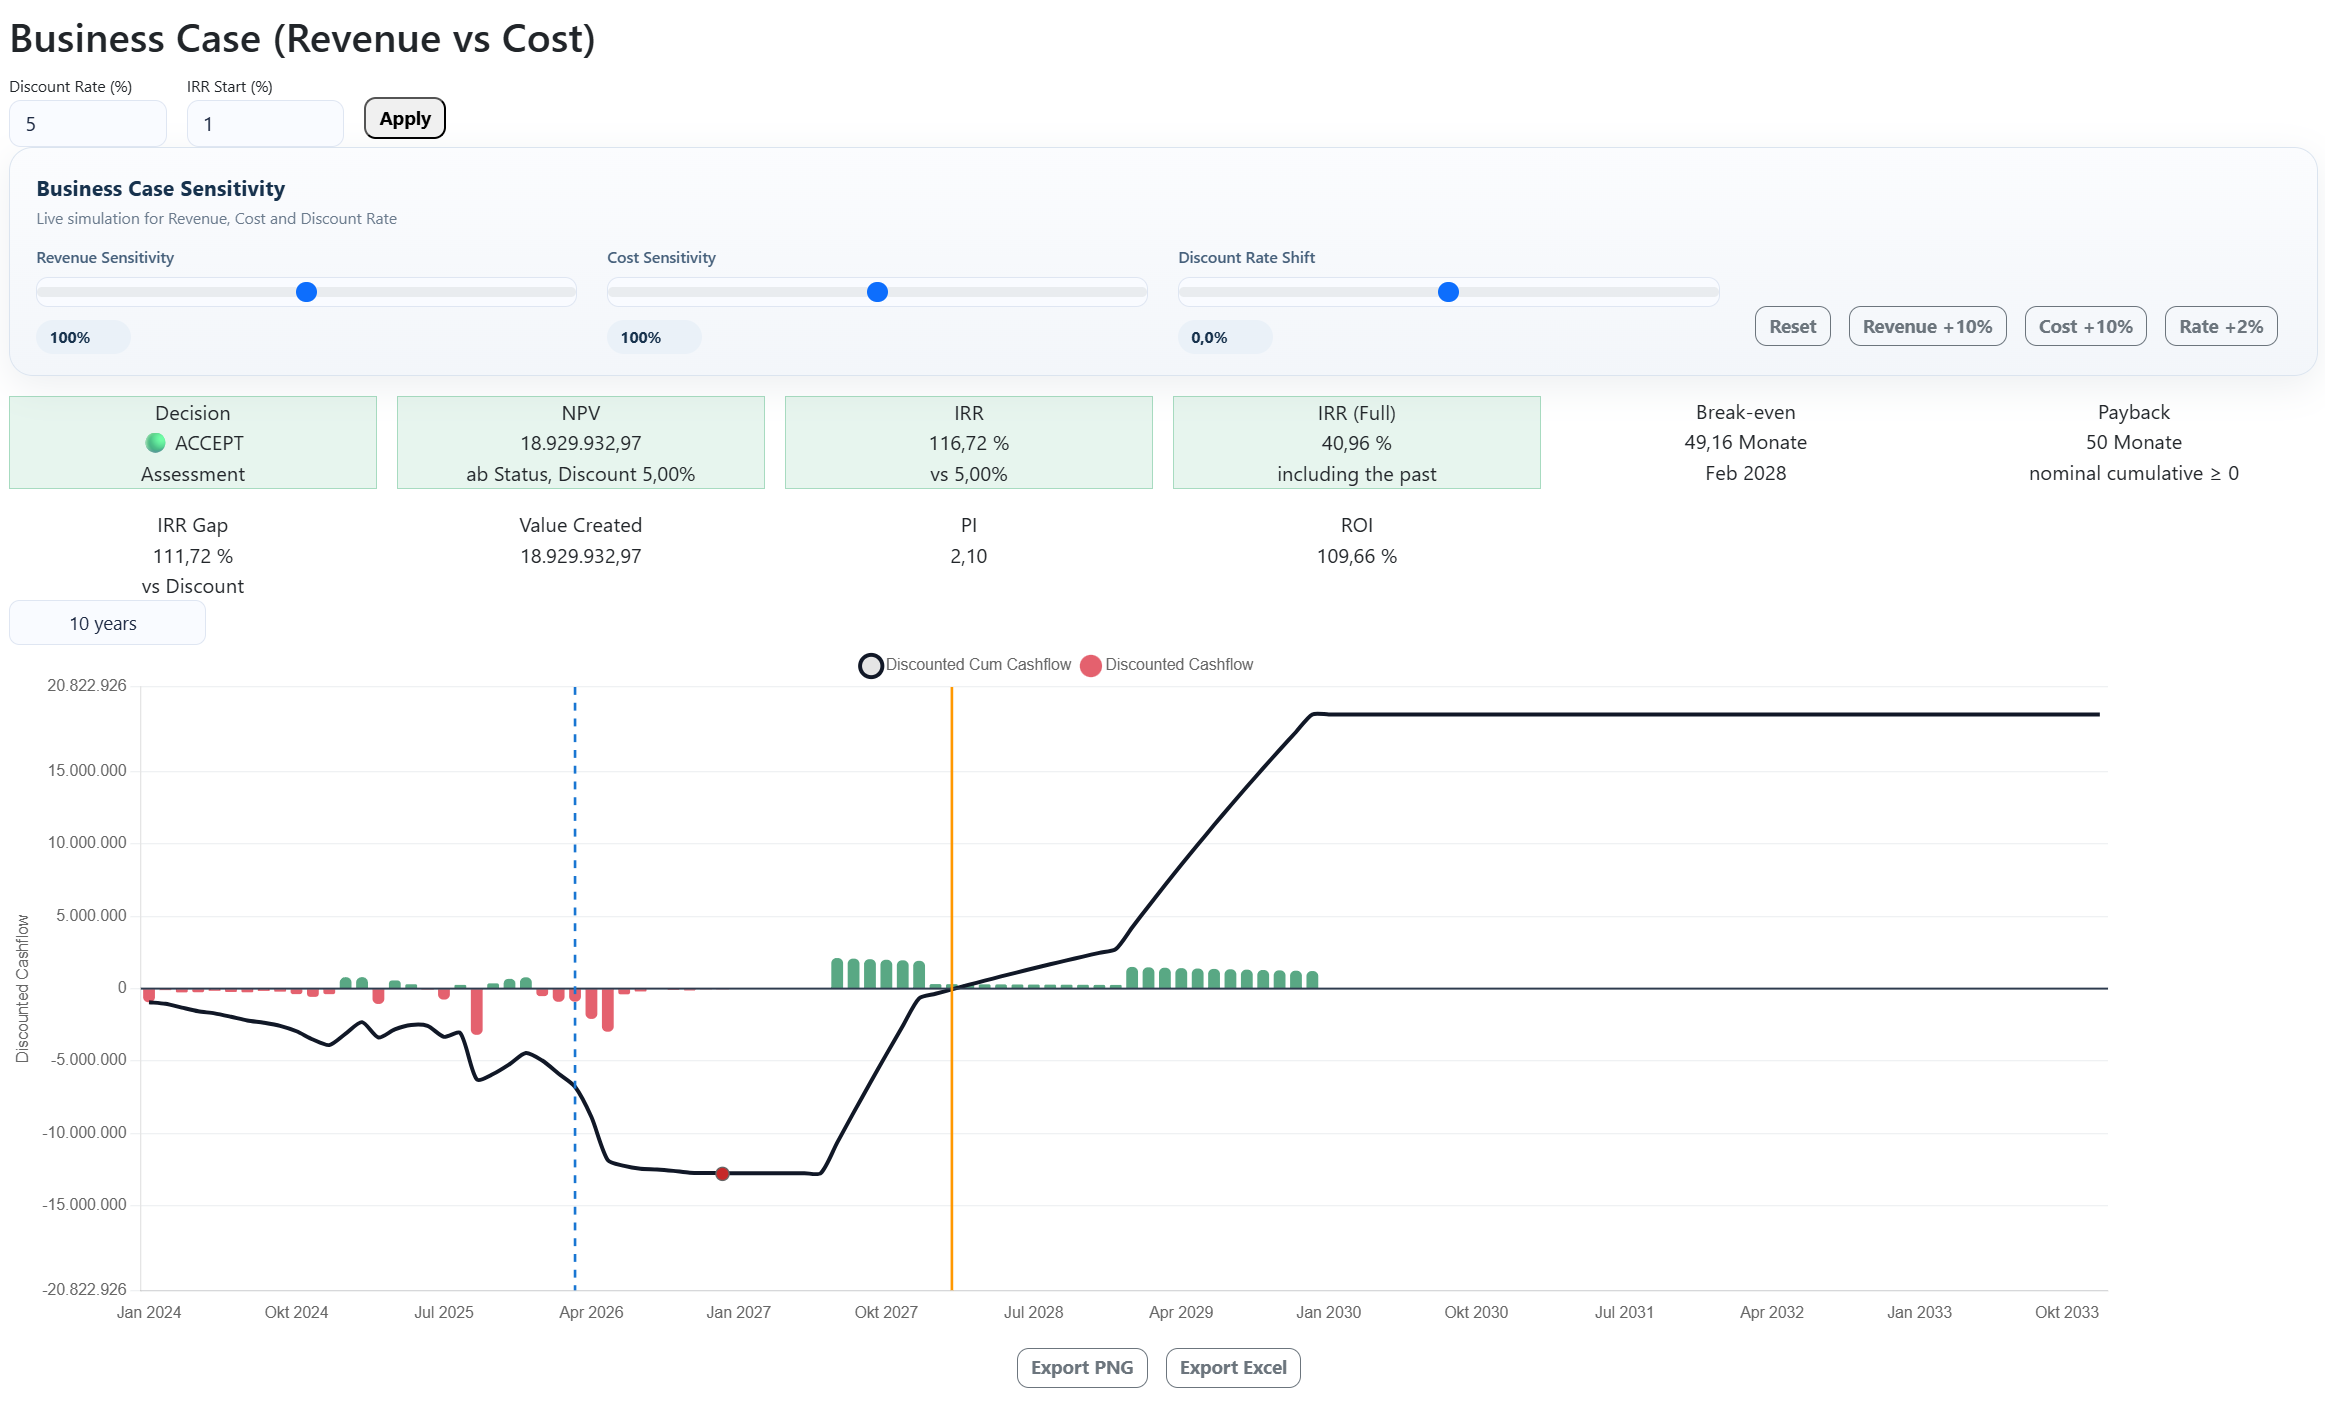
Task: Click Export PNG button
Action: (x=1081, y=1367)
